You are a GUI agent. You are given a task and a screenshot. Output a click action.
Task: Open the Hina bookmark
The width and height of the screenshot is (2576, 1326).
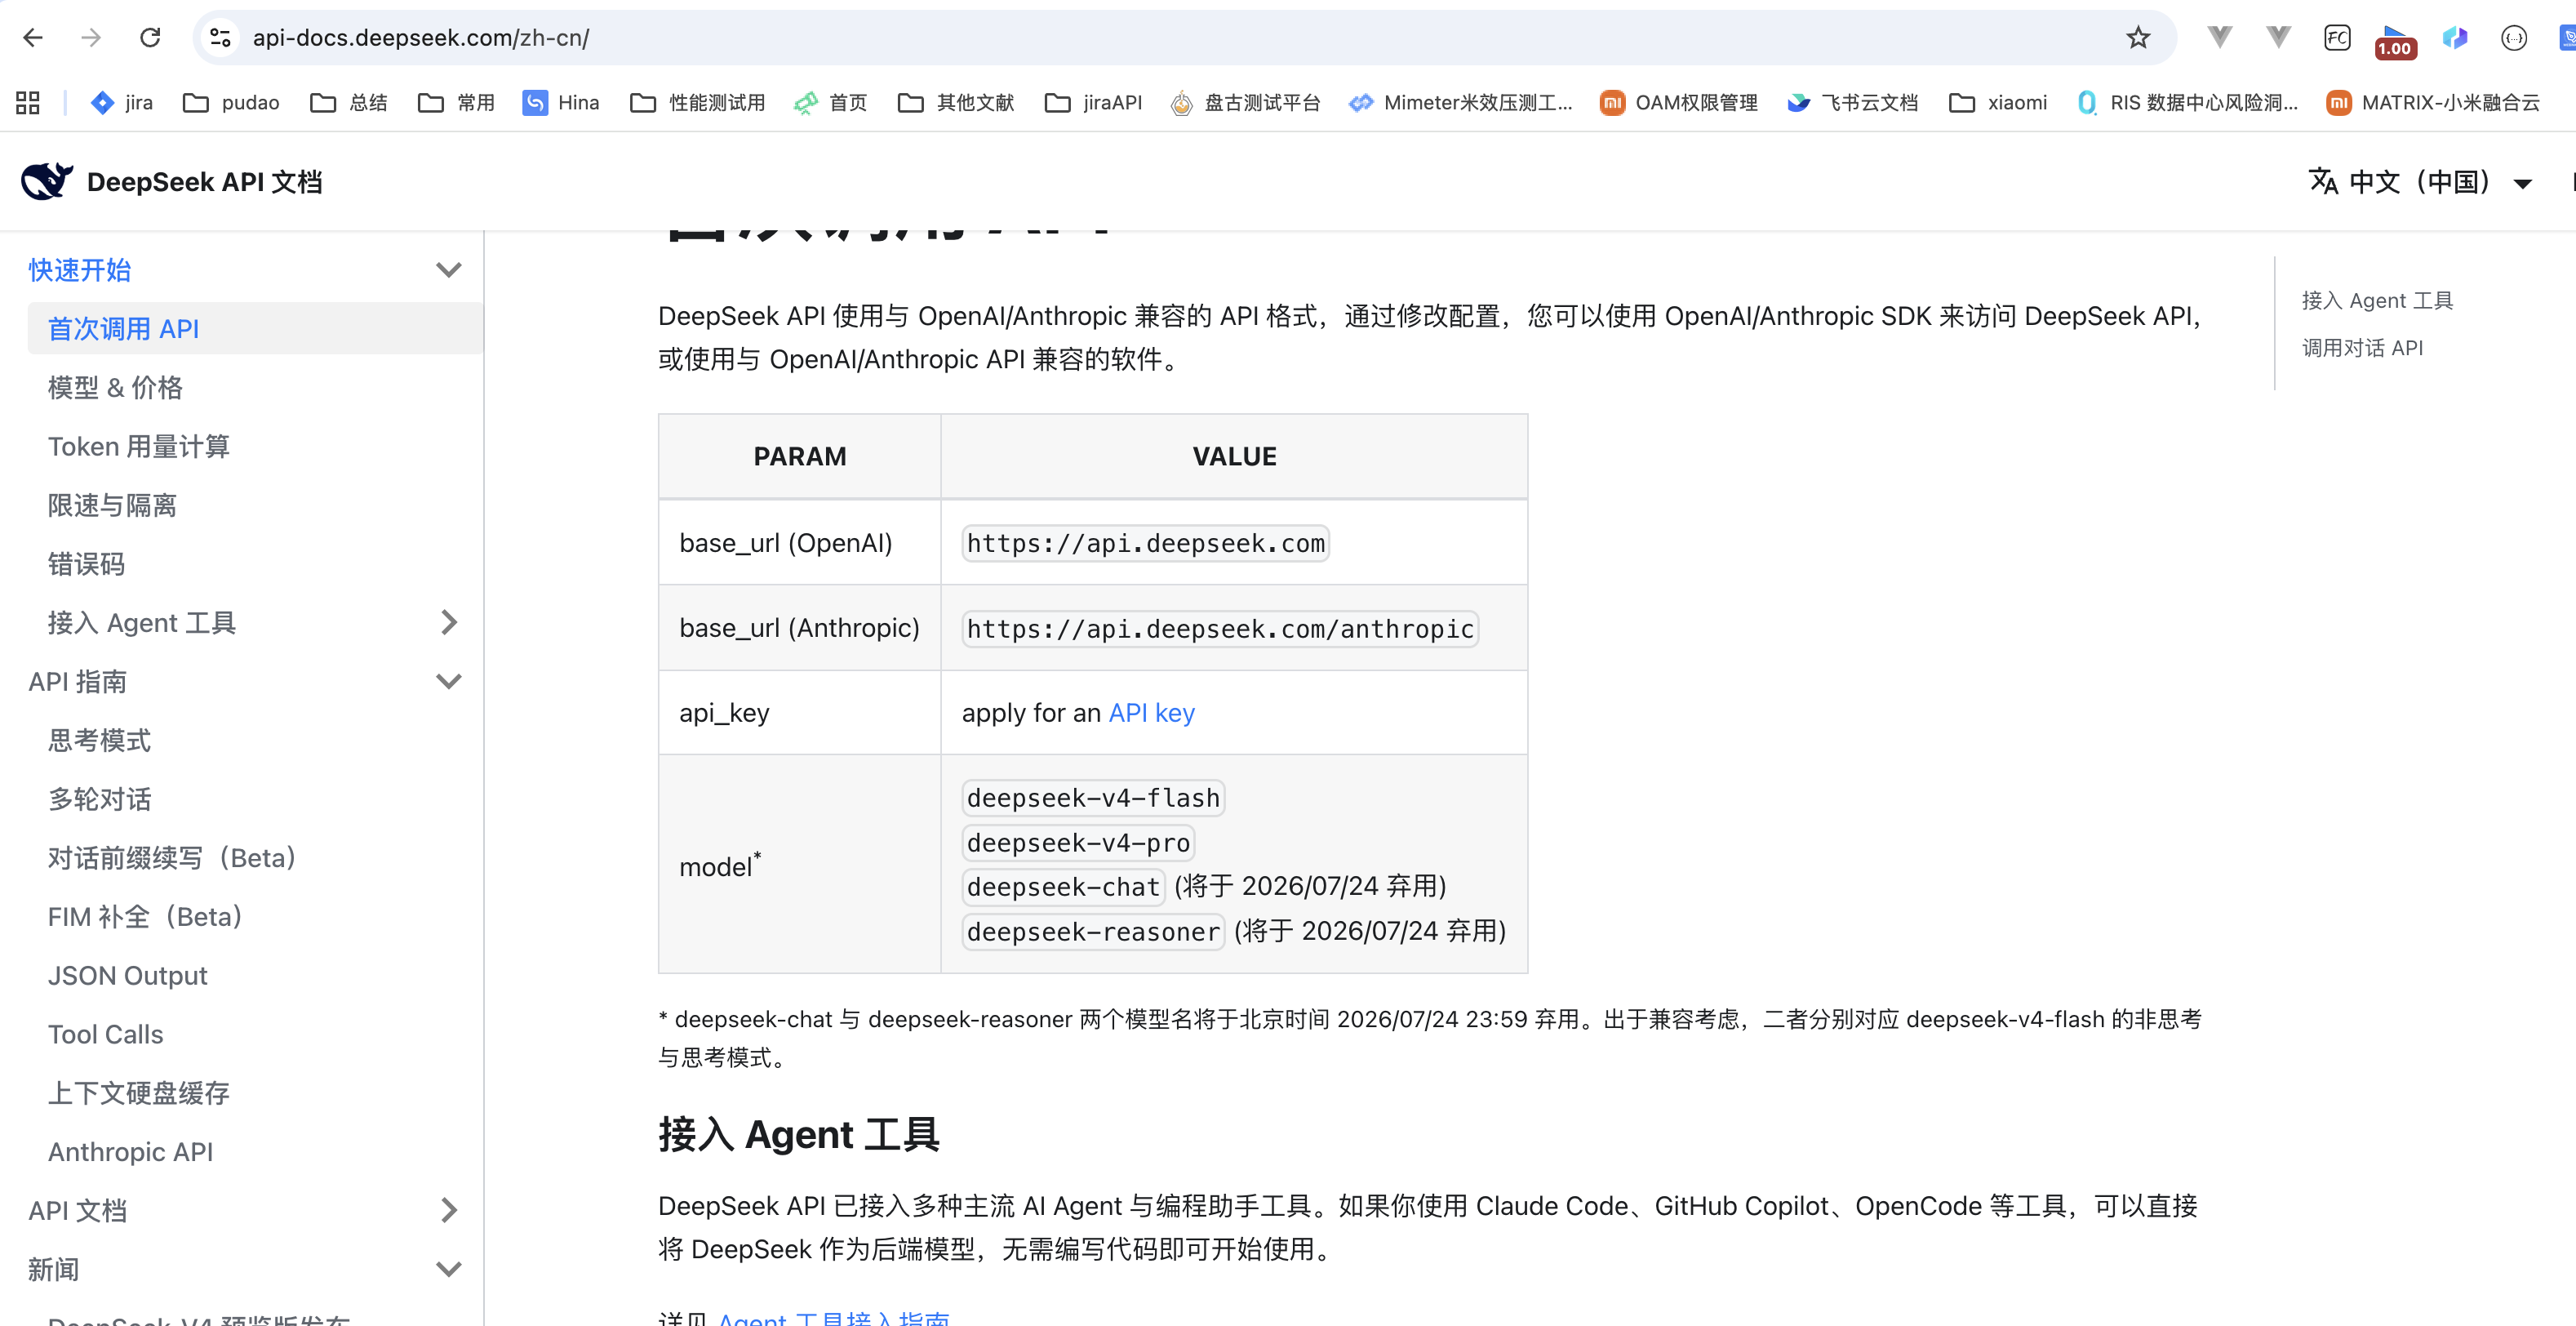pyautogui.click(x=561, y=102)
